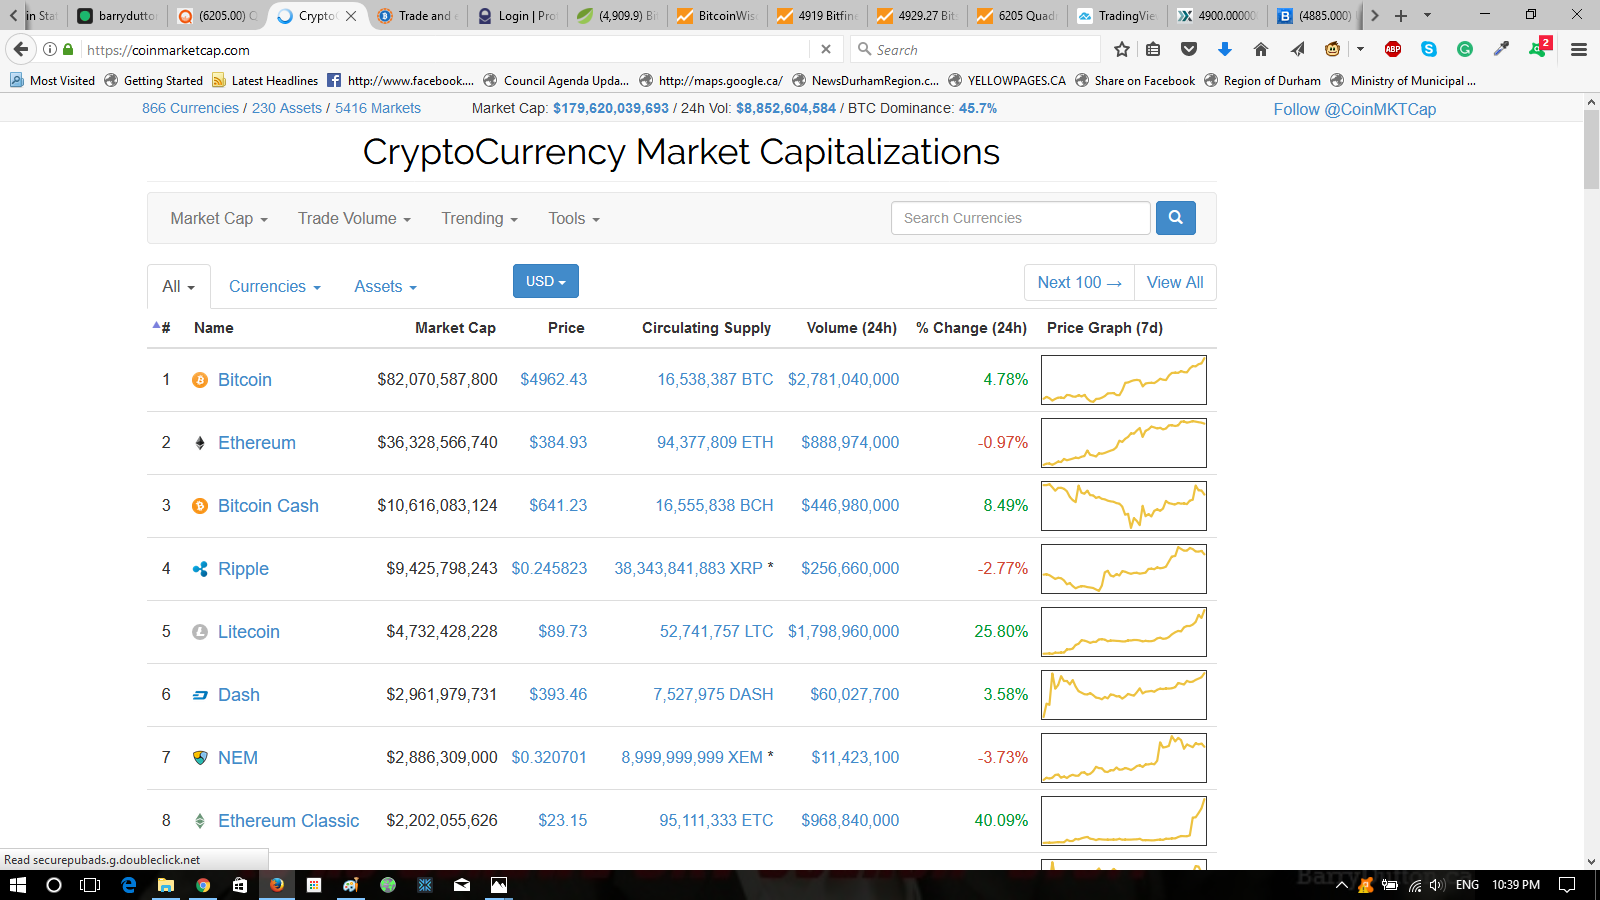The image size is (1600, 900).
Task: Sort the table by % Change (24h) column
Action: point(971,328)
